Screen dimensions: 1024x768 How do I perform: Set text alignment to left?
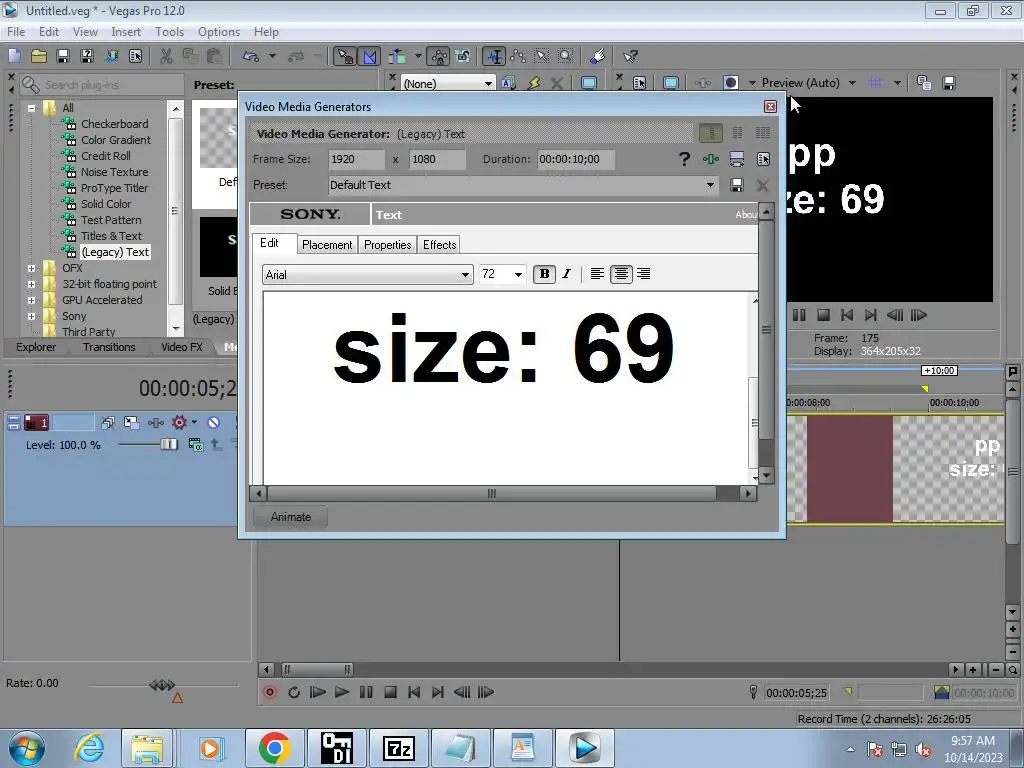click(x=597, y=274)
